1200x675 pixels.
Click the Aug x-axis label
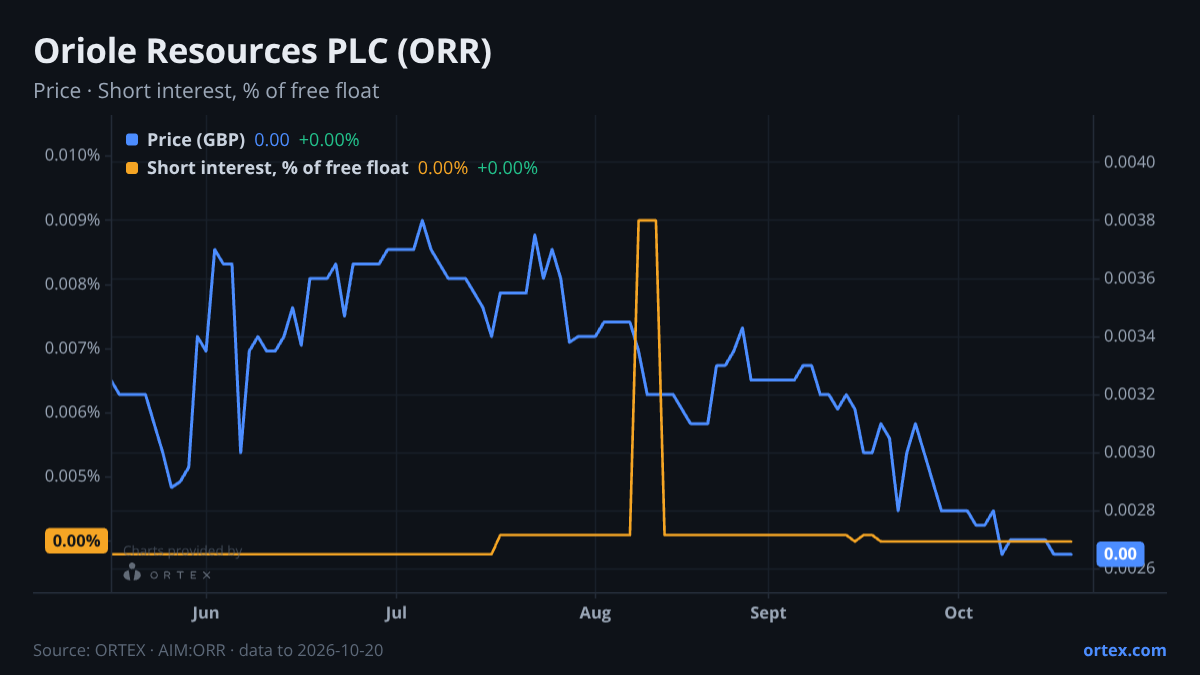[x=595, y=612]
